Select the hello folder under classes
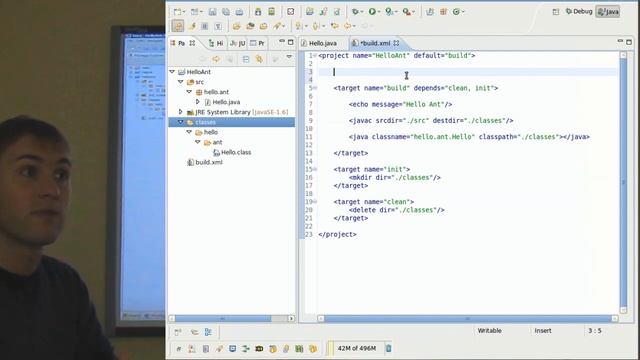This screenshot has height=360, width=640. click(210, 132)
